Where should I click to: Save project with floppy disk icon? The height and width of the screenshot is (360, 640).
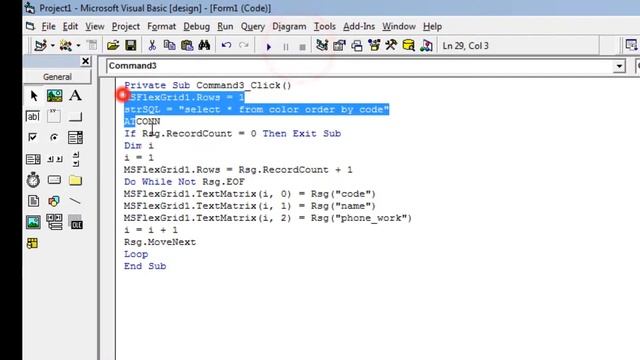pos(131,46)
